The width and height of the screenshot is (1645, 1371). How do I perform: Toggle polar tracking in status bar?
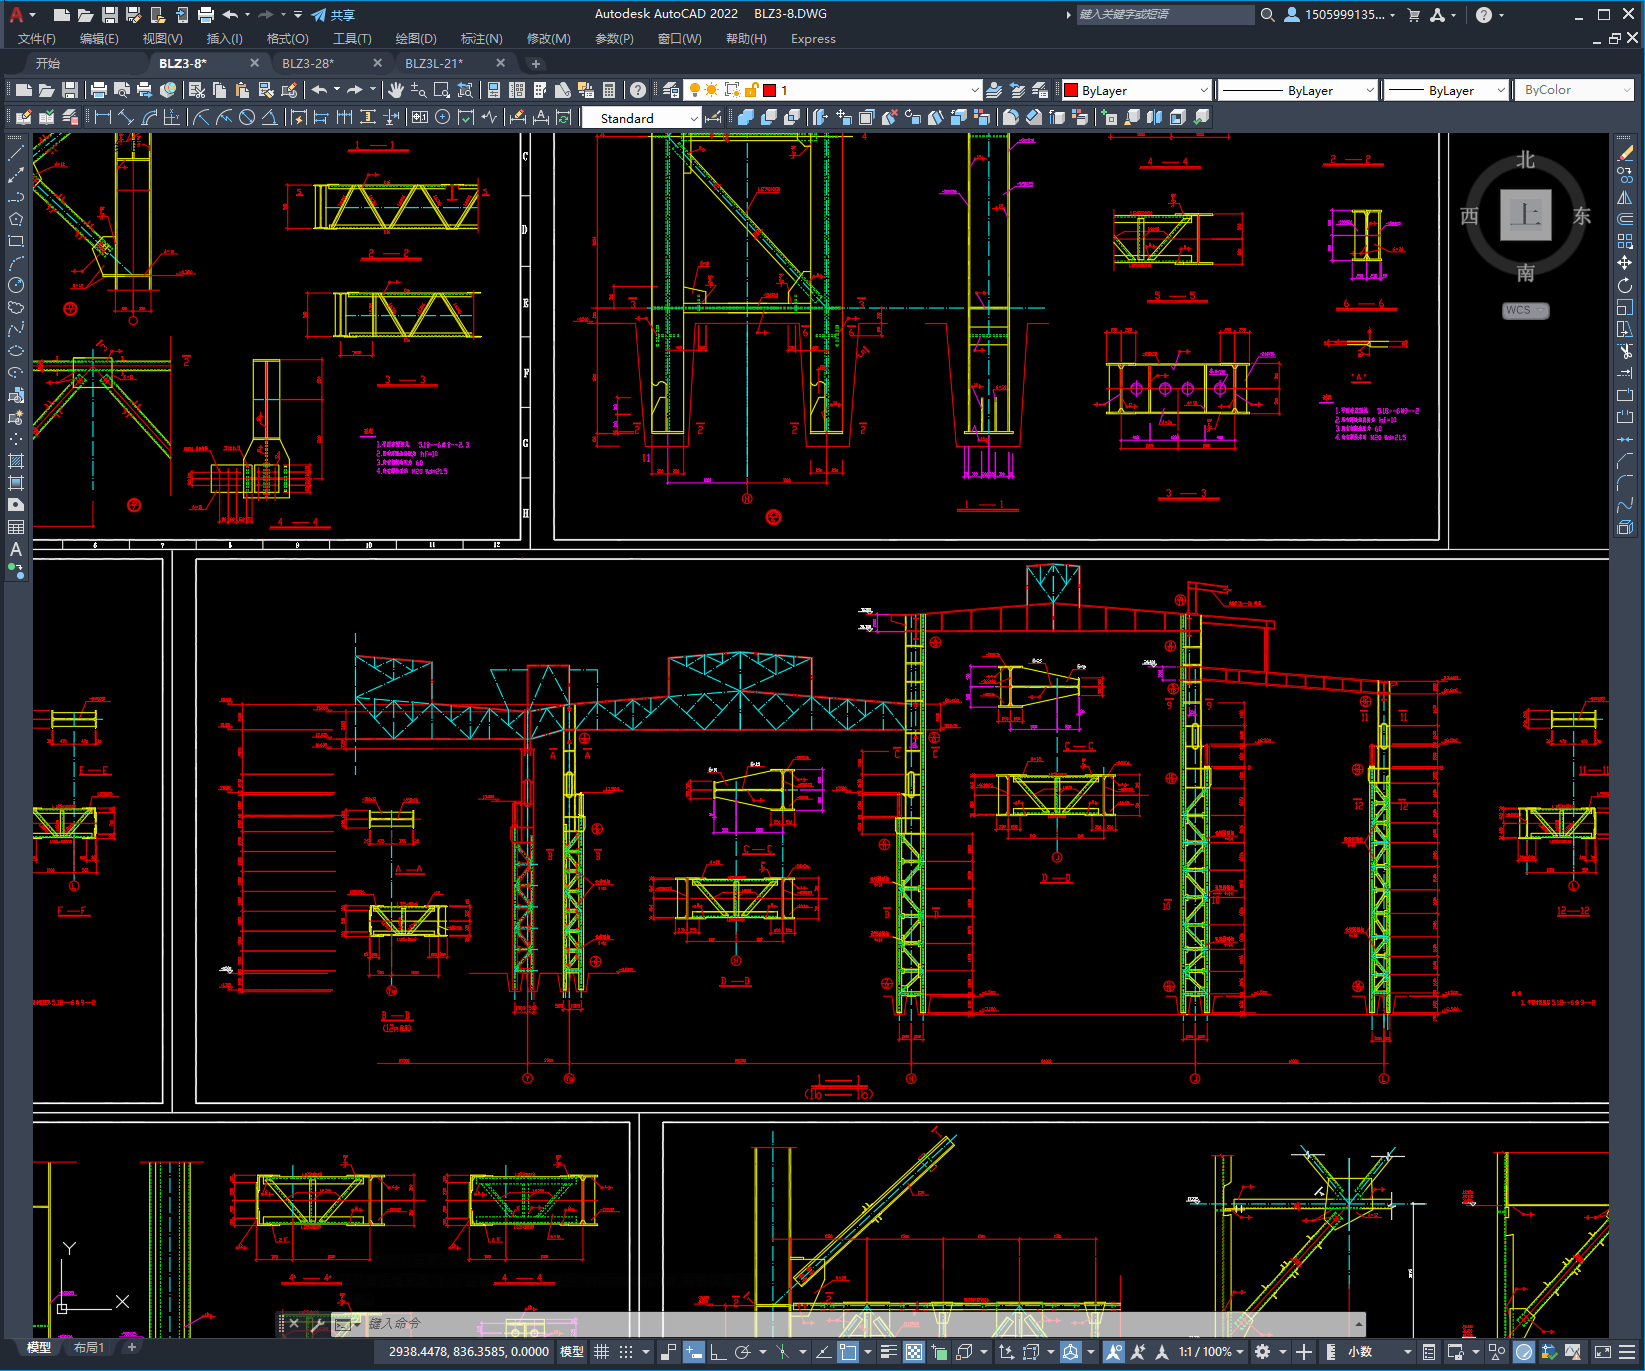pos(742,1352)
